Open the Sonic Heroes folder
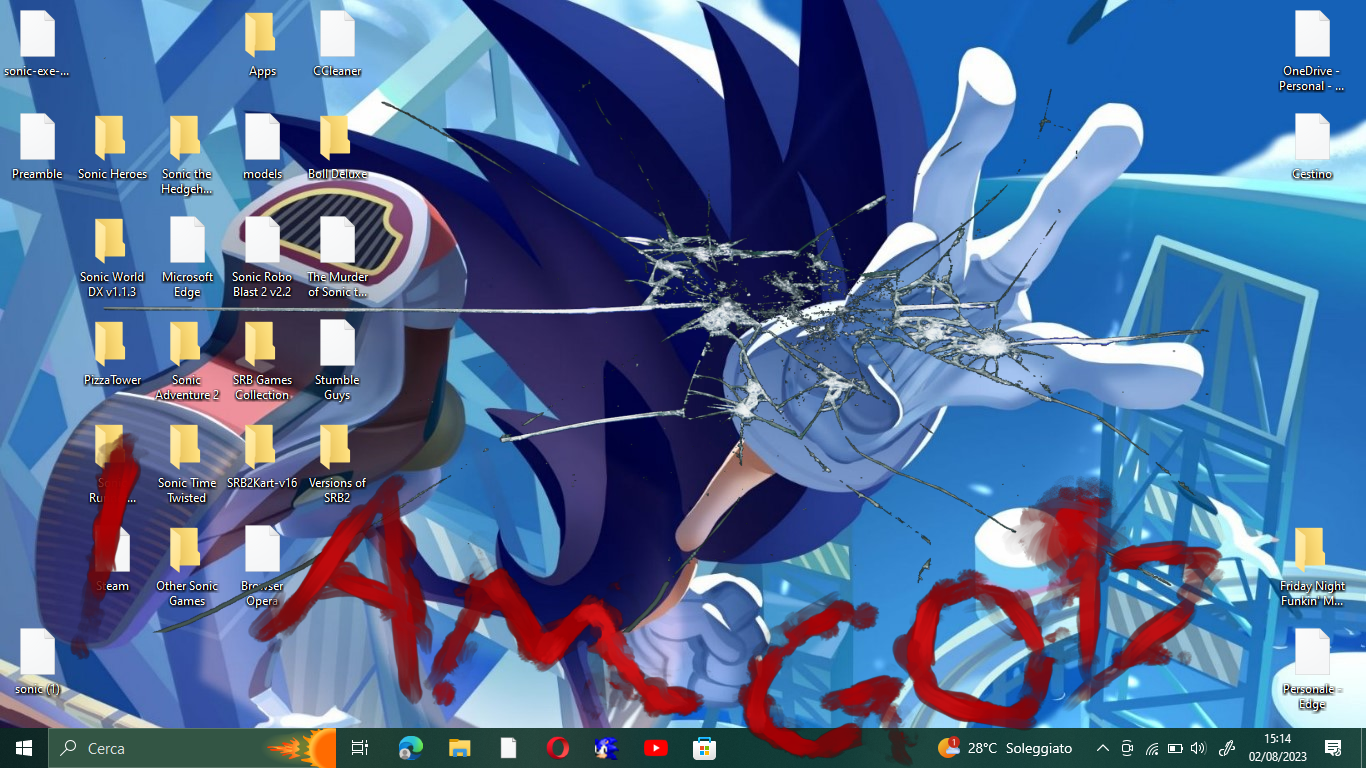Screen dimensions: 1366x768 pyautogui.click(x=112, y=148)
